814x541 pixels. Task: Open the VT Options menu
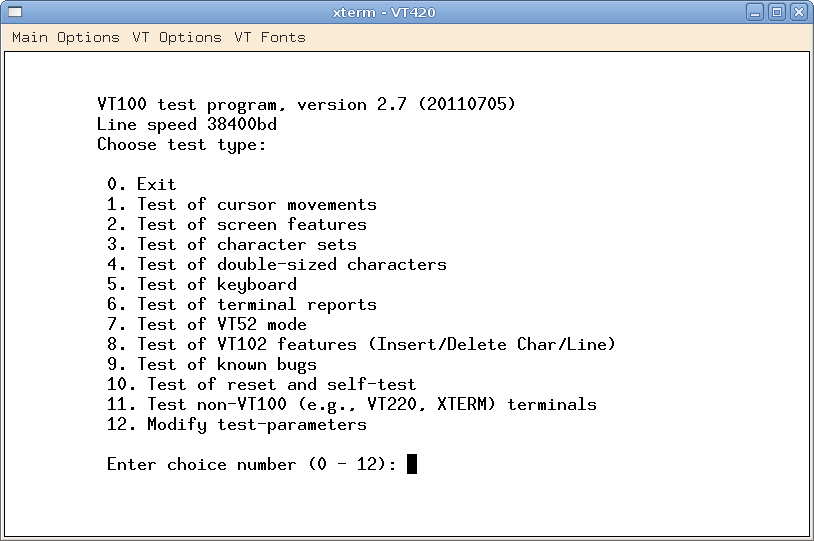[x=177, y=37]
